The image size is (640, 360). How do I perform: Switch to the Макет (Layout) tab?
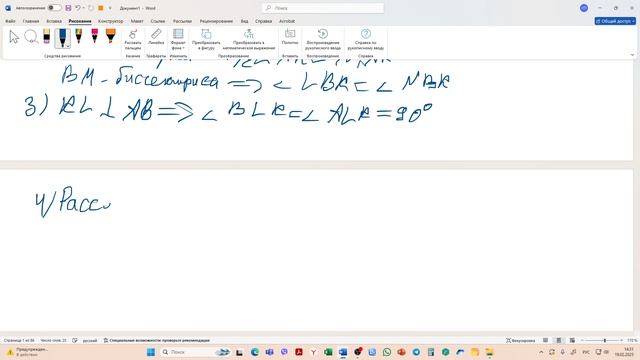coord(137,21)
